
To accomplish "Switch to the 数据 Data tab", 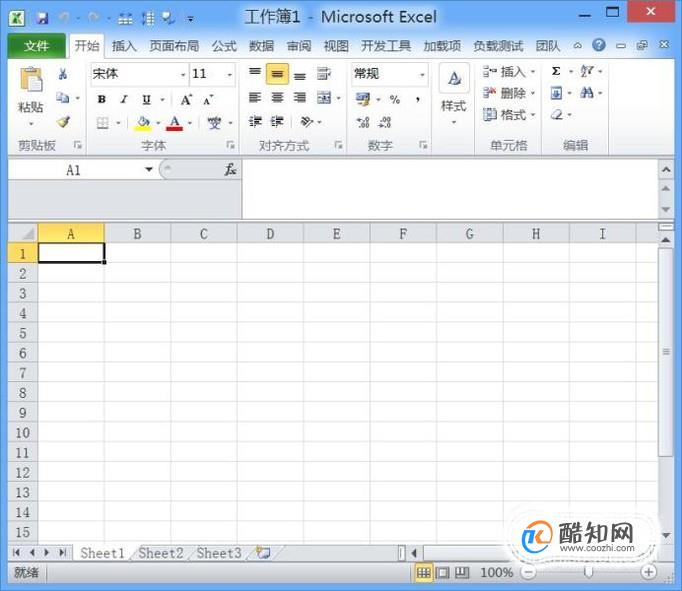I will click(x=261, y=46).
